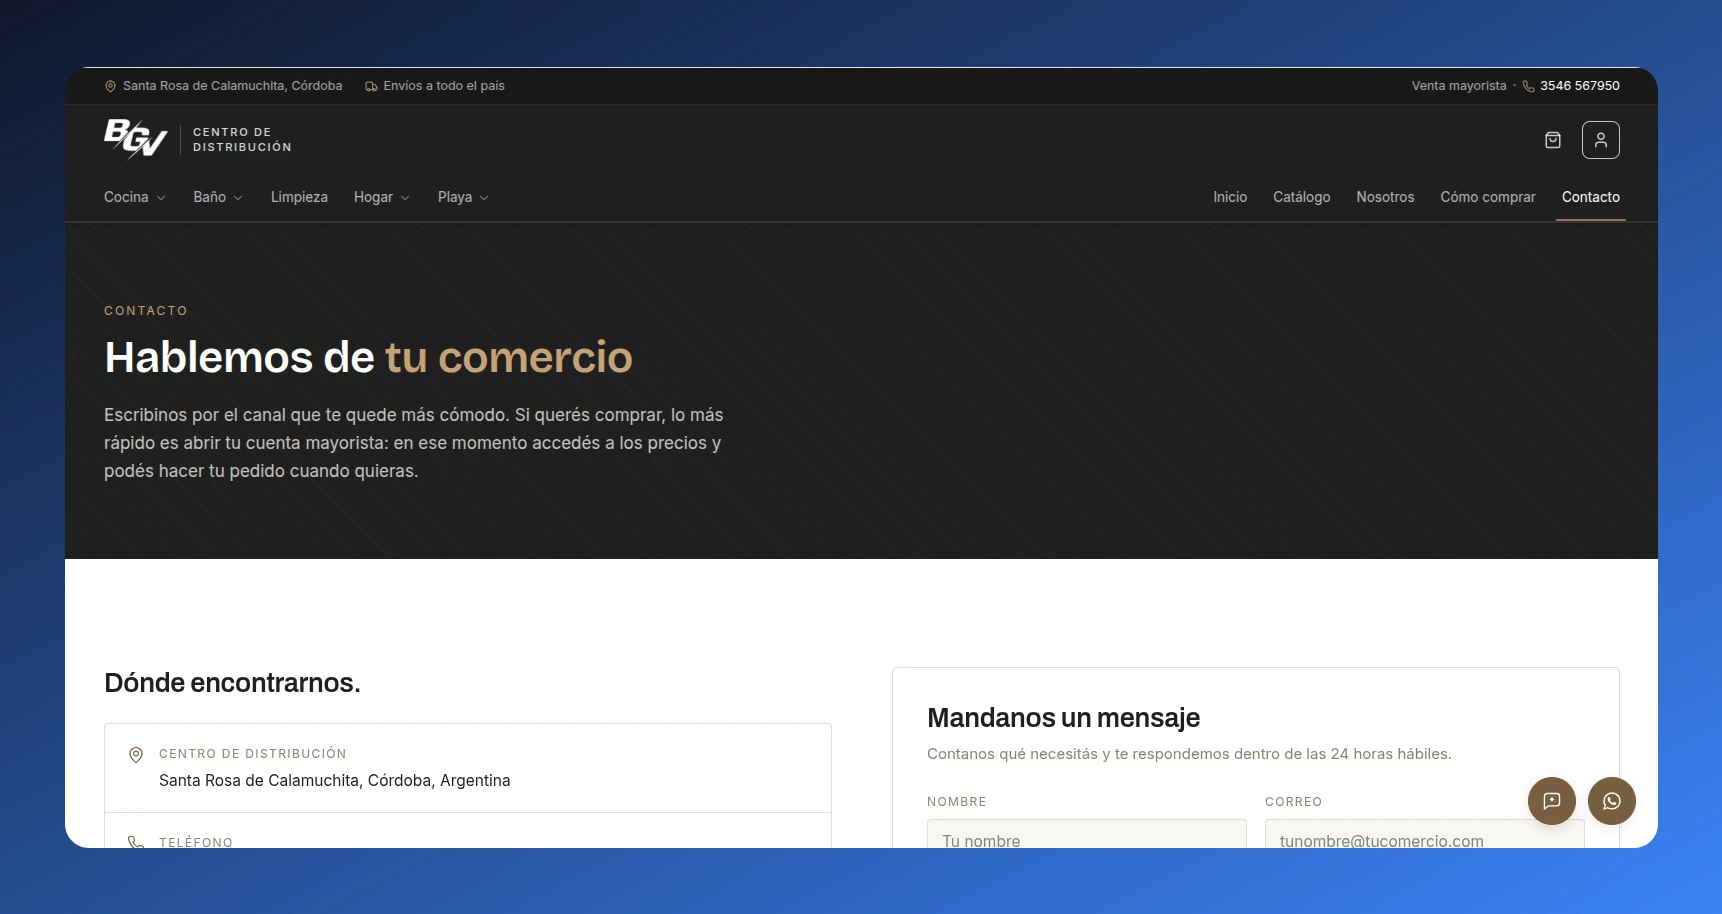The width and height of the screenshot is (1722, 914).
Task: Click the BGV logo
Action: pyautogui.click(x=135, y=139)
